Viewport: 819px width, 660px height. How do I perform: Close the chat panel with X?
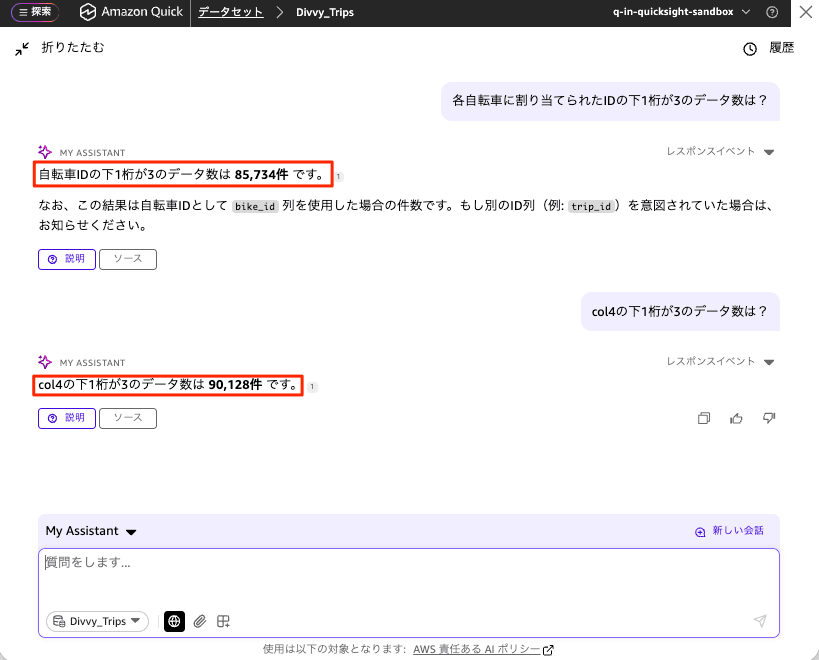click(805, 11)
